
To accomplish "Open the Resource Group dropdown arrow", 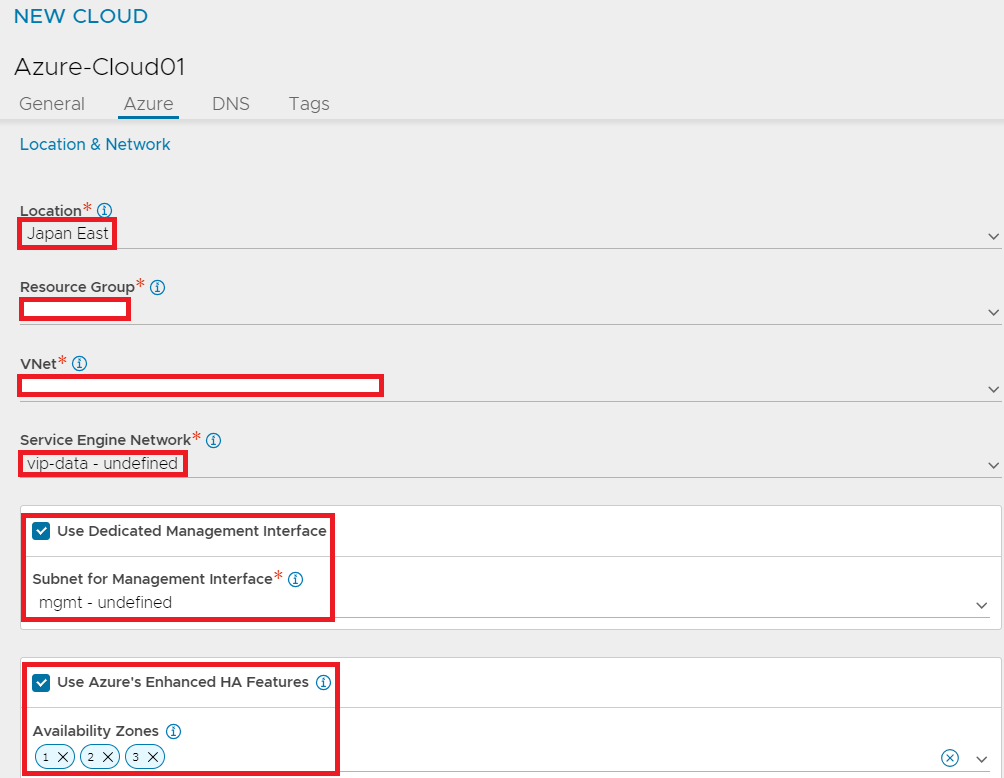I will pyautogui.click(x=993, y=312).
